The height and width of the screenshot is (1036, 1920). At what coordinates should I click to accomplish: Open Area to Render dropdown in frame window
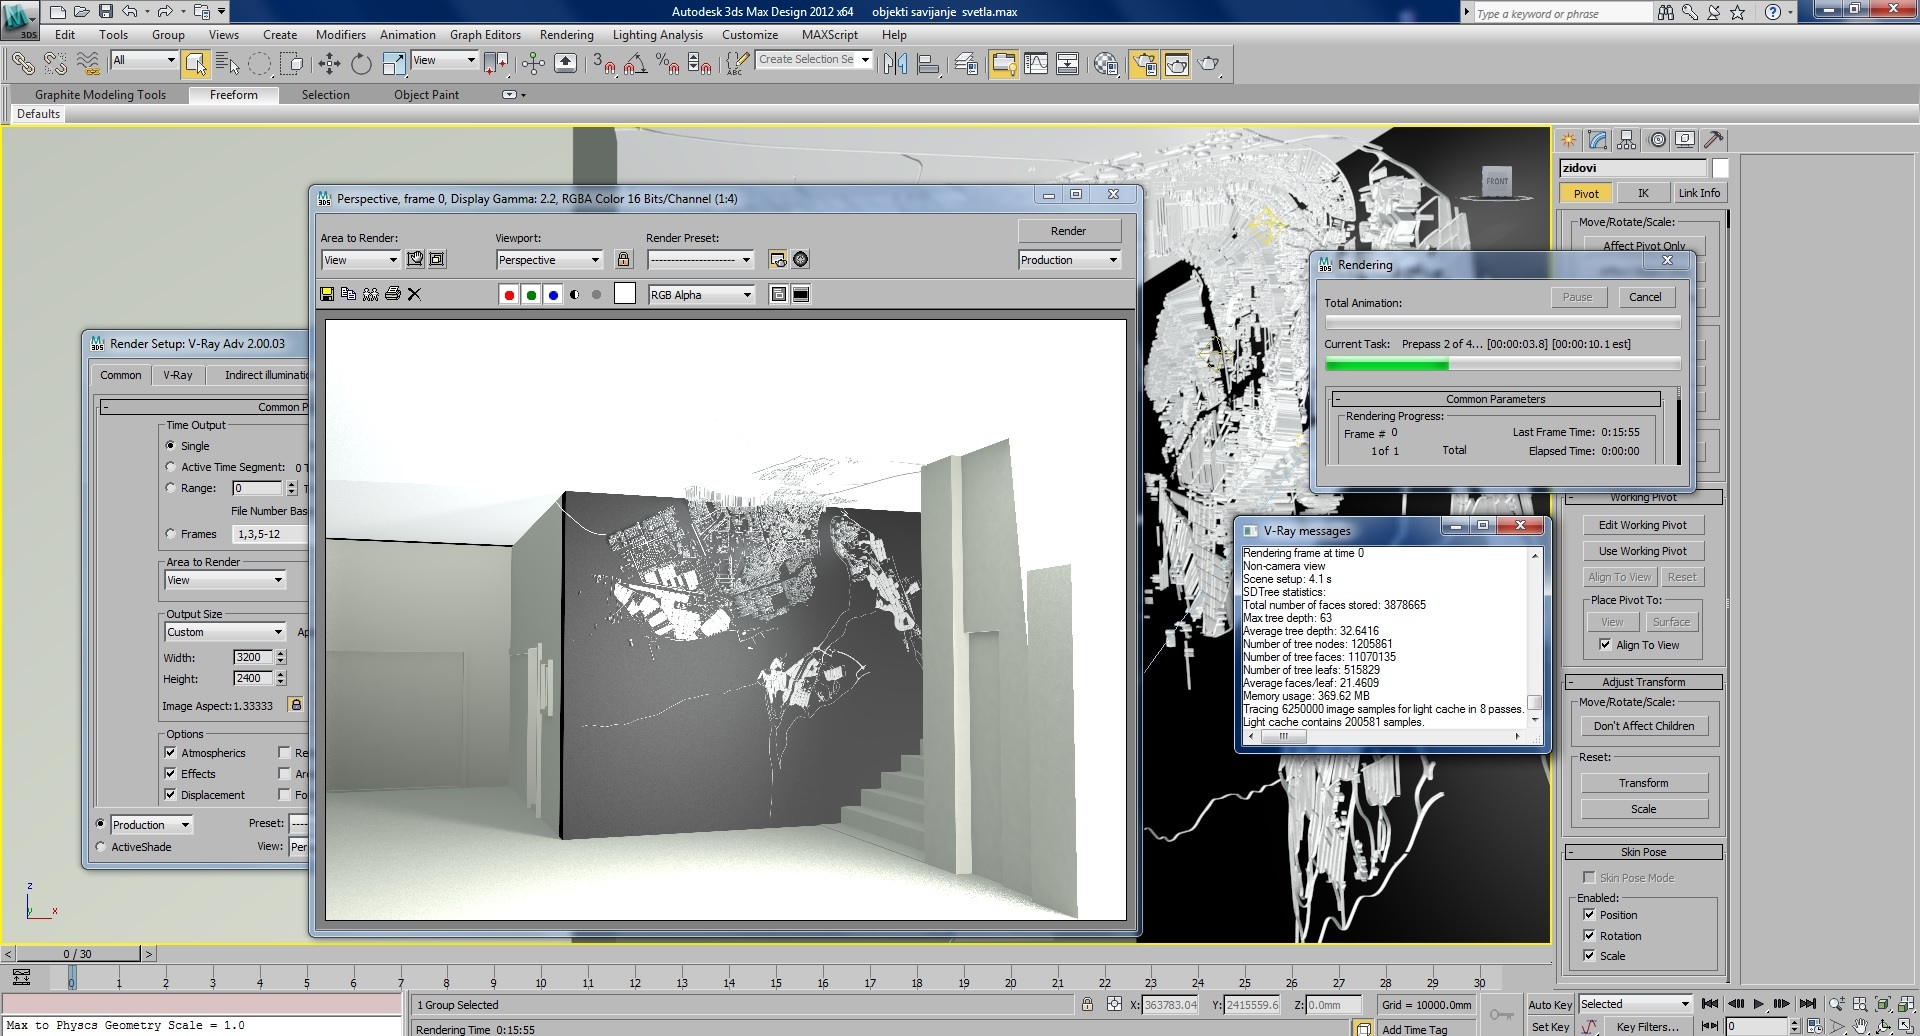coord(360,260)
